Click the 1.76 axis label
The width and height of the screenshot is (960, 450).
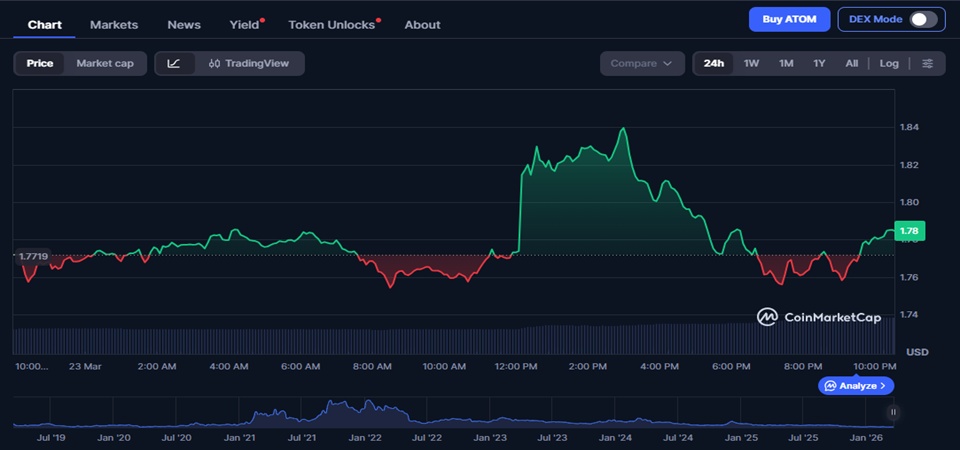[909, 278]
